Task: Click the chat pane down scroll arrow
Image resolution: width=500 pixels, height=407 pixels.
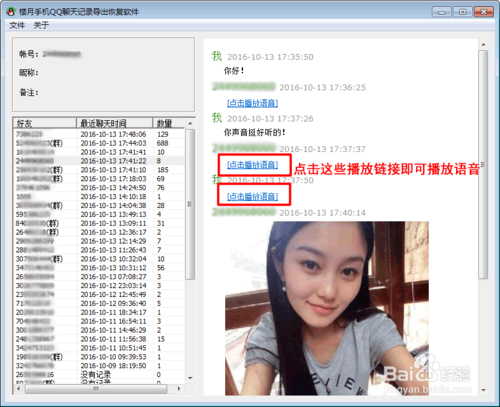Action: click(x=483, y=390)
